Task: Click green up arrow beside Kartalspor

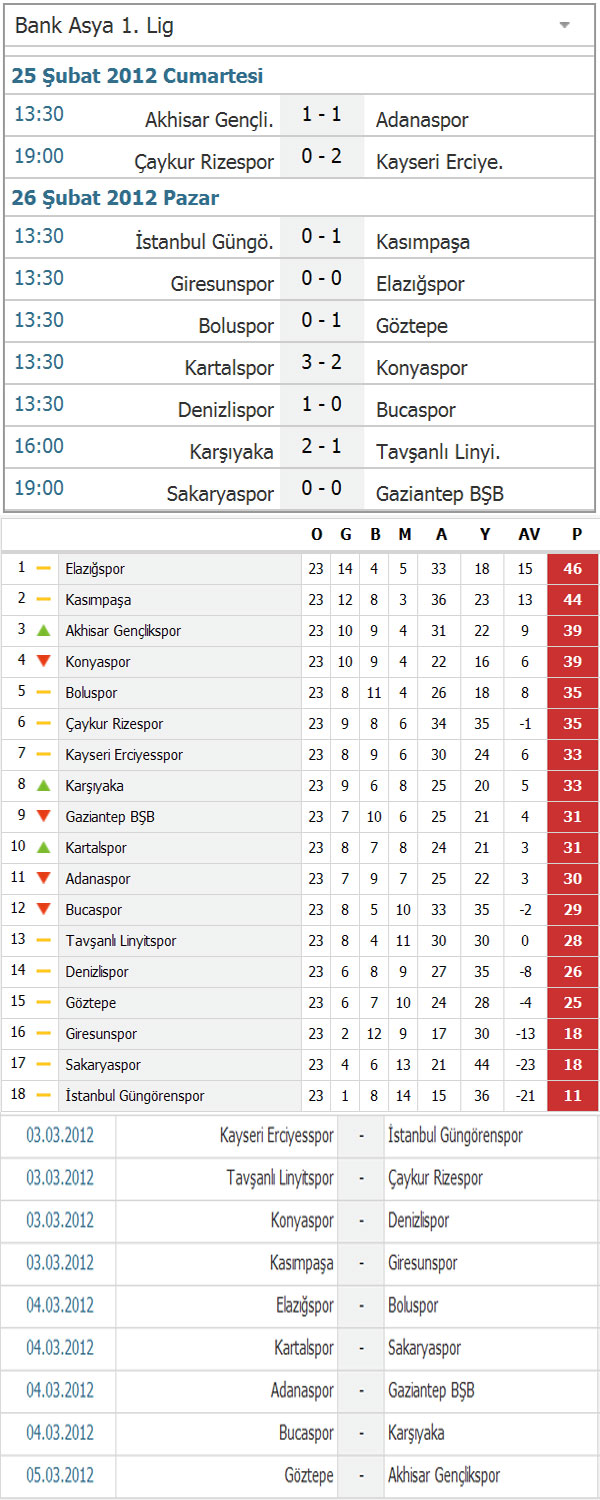Action: tap(43, 848)
